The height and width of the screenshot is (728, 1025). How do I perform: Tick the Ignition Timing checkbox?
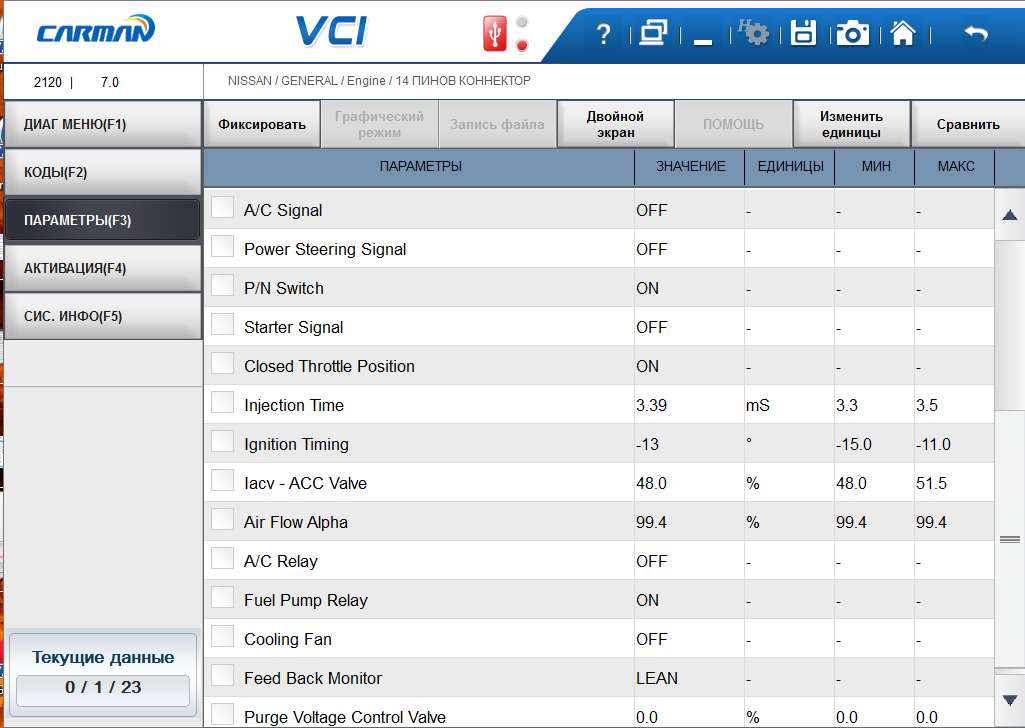point(222,441)
